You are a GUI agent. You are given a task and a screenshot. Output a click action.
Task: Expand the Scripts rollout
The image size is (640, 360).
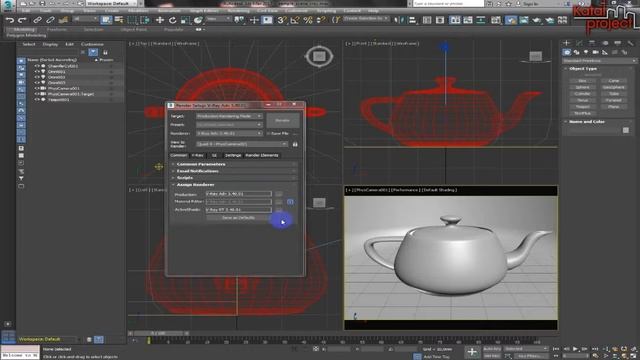(234, 178)
